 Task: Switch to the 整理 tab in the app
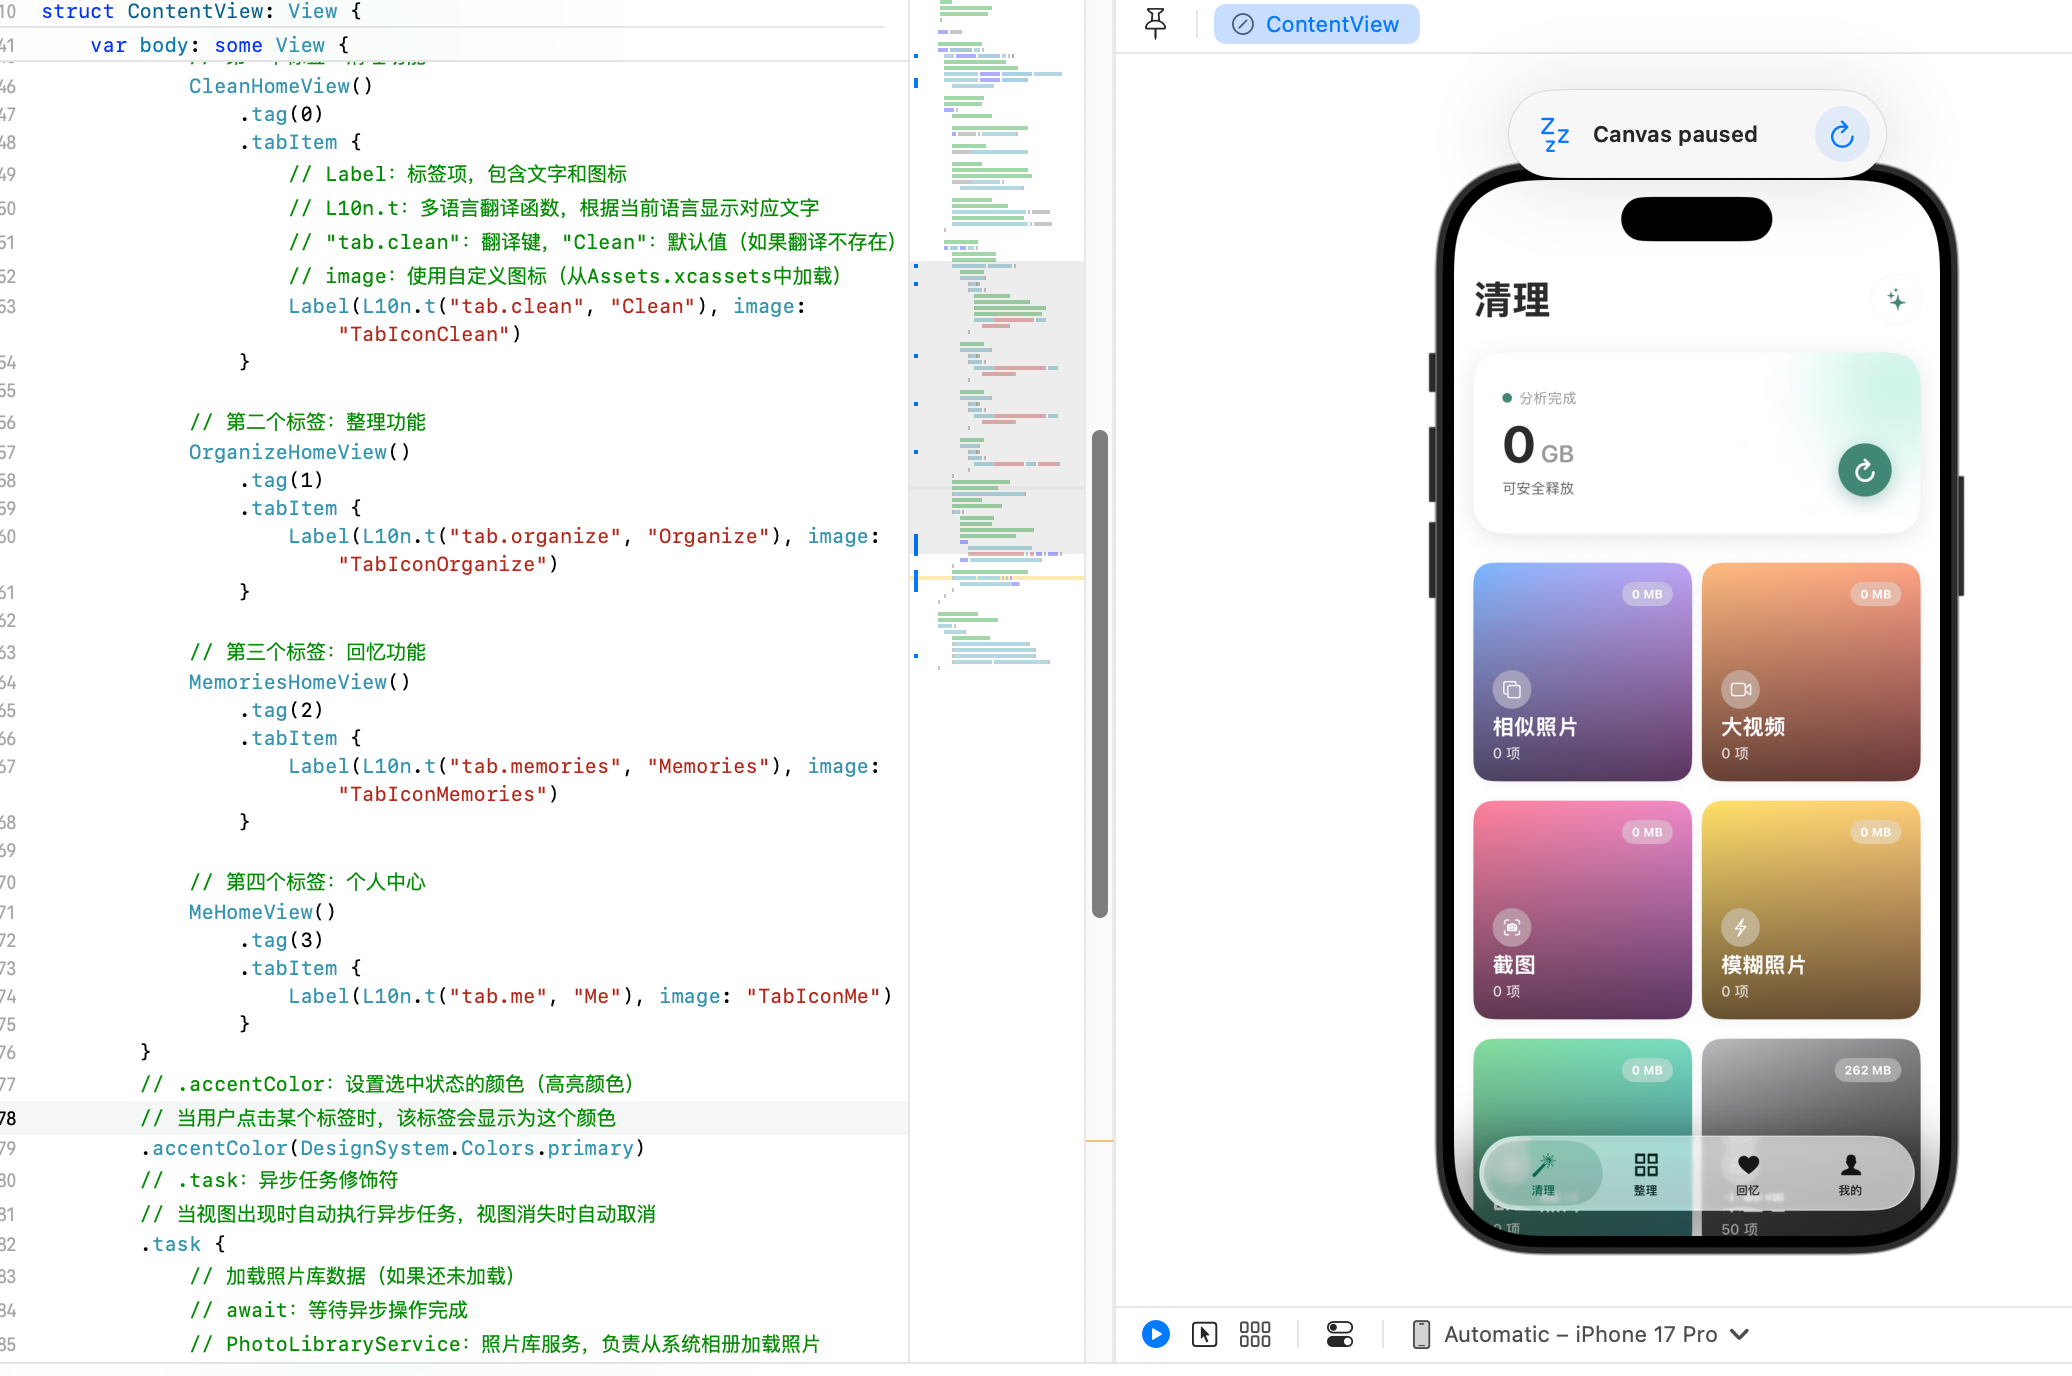pyautogui.click(x=1645, y=1173)
